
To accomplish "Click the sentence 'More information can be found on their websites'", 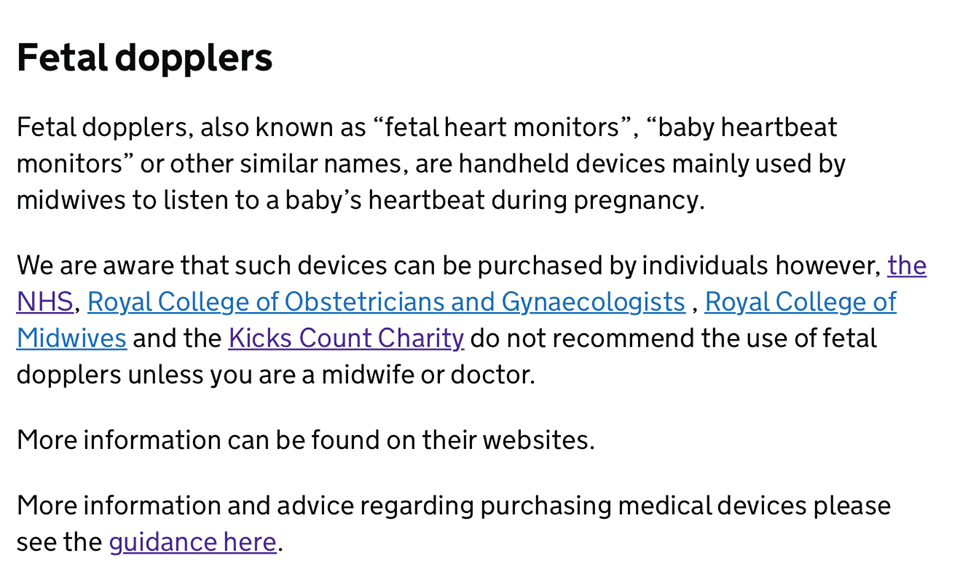I will point(306,441).
